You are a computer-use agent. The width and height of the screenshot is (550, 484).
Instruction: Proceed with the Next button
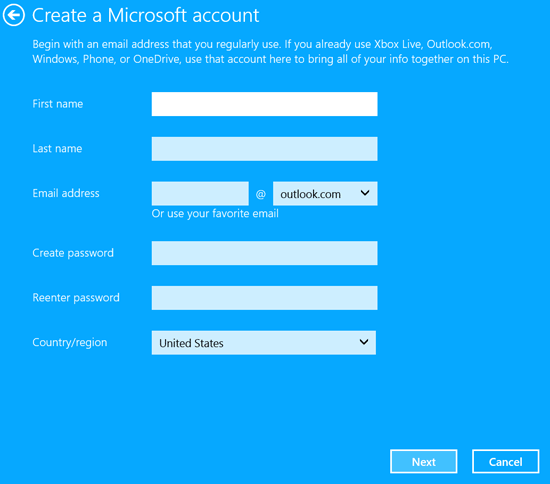tap(424, 462)
